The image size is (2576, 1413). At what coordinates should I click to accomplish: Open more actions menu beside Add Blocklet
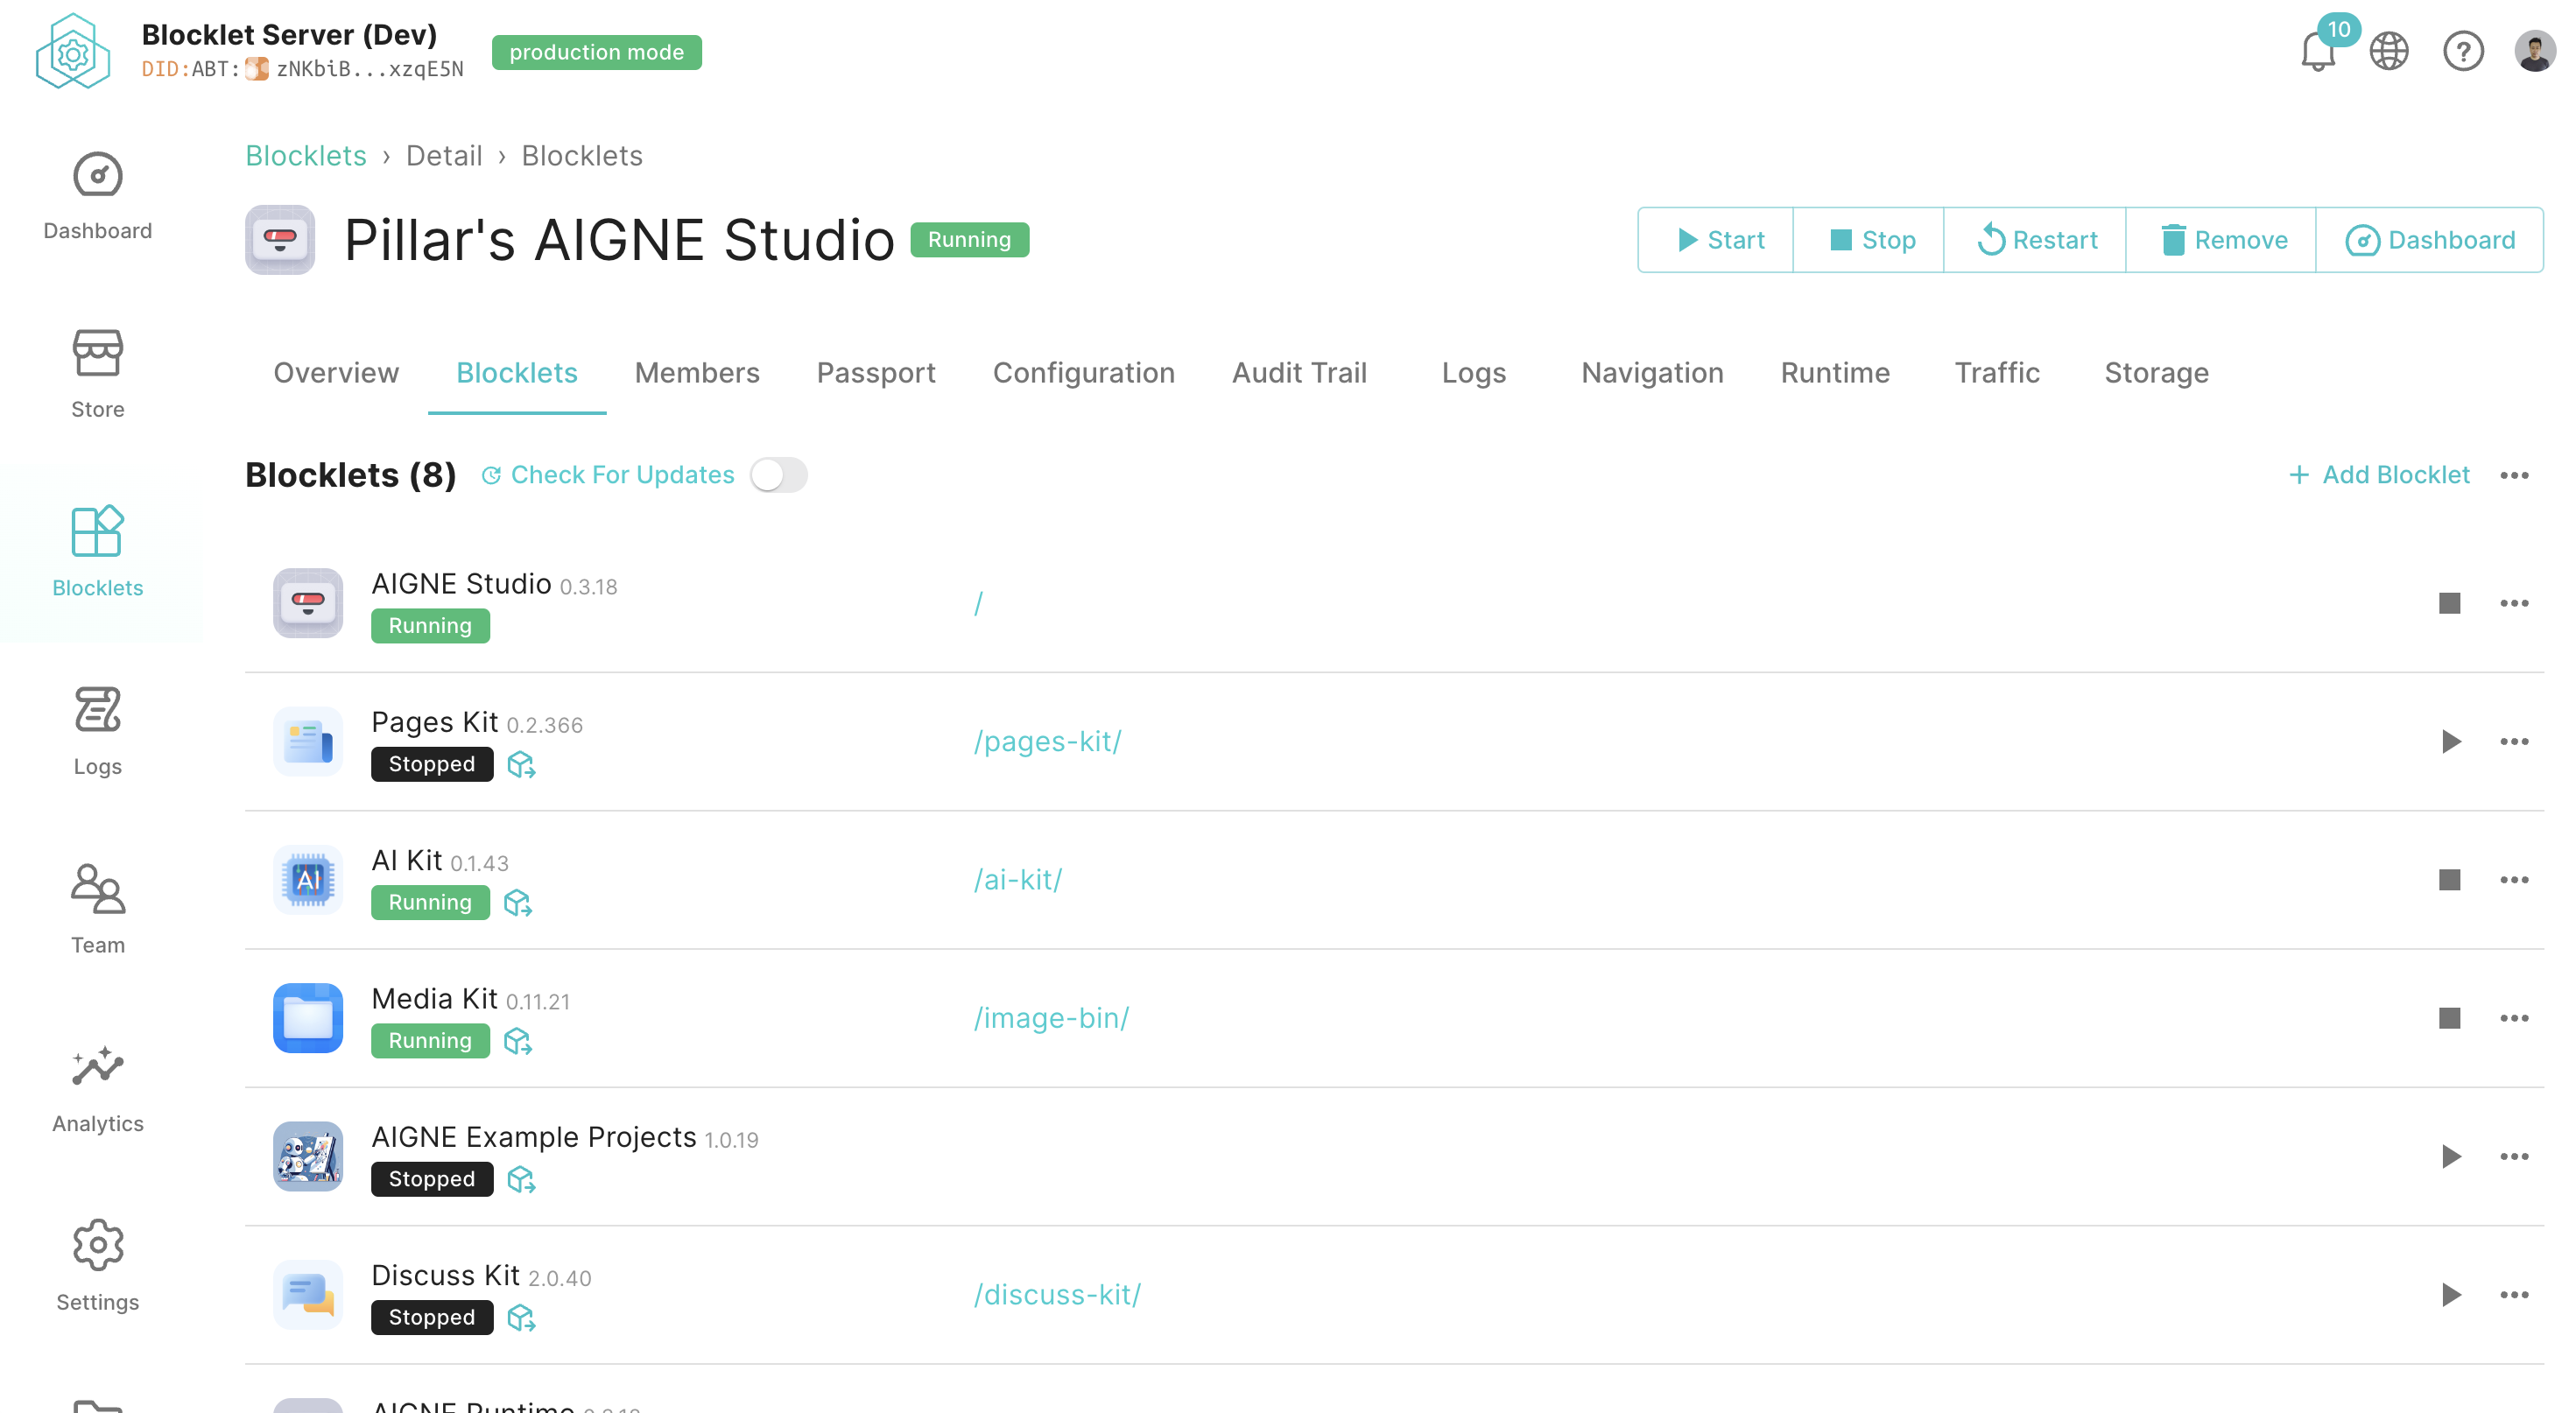tap(2514, 475)
